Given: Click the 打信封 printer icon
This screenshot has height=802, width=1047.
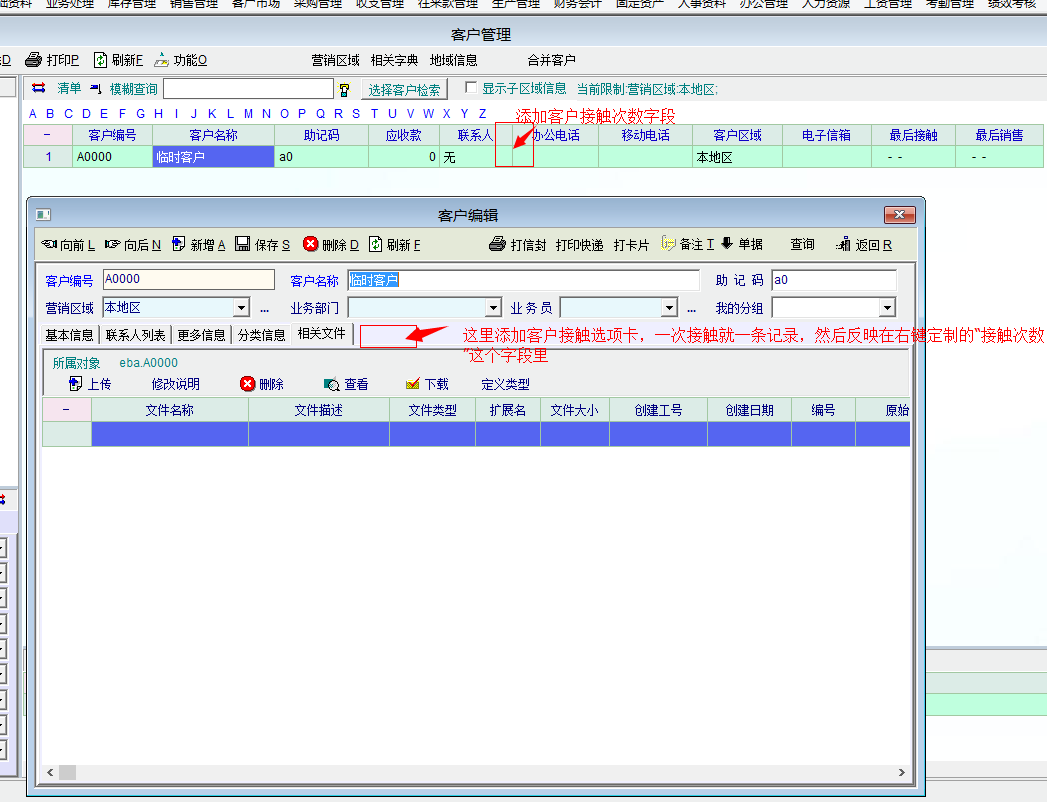Looking at the screenshot, I should (x=498, y=244).
